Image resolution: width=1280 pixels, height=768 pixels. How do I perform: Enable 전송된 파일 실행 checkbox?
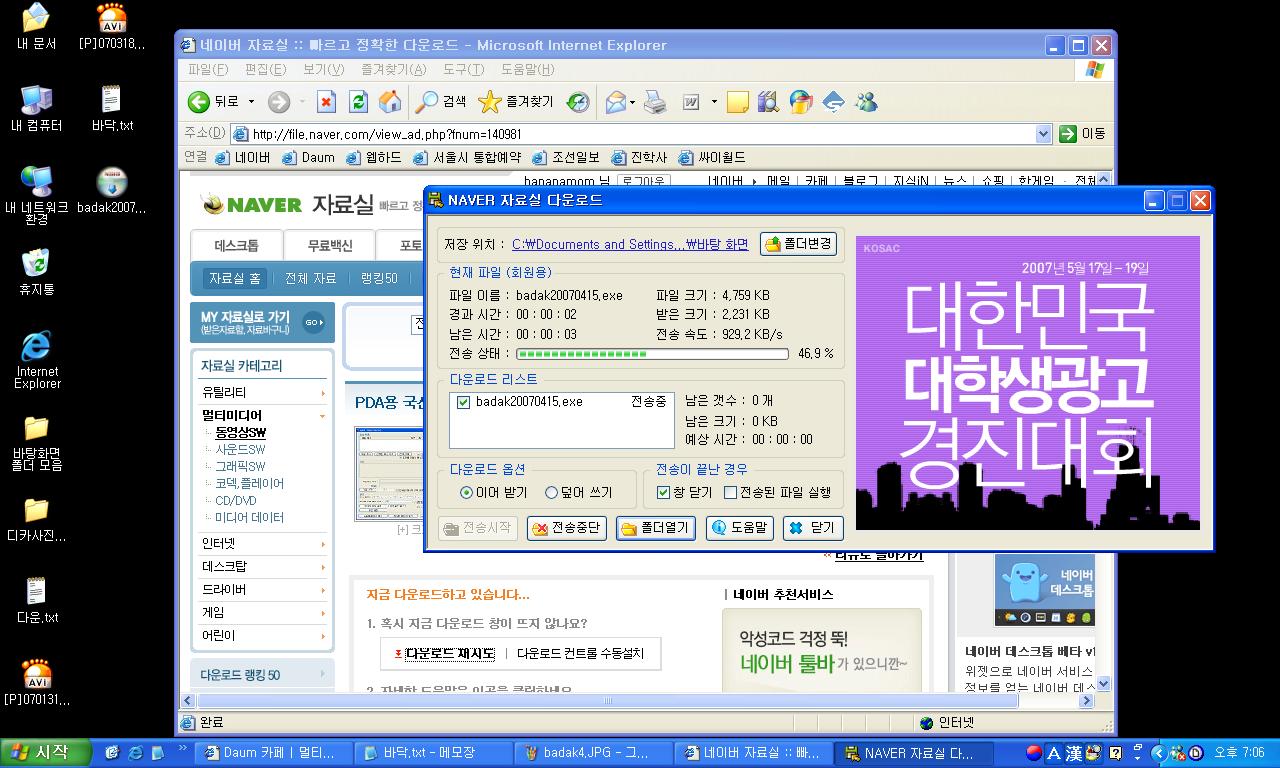[x=730, y=492]
